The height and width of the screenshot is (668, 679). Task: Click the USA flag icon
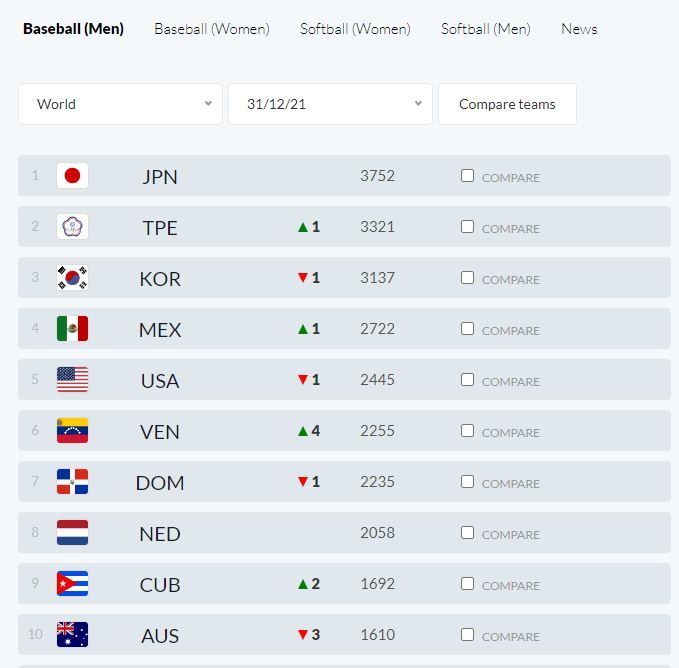pos(72,380)
